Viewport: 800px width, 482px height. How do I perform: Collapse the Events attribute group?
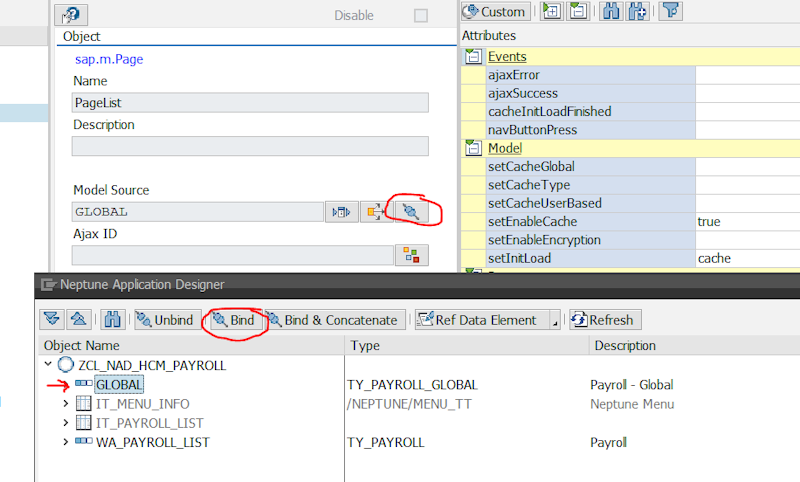click(x=473, y=57)
